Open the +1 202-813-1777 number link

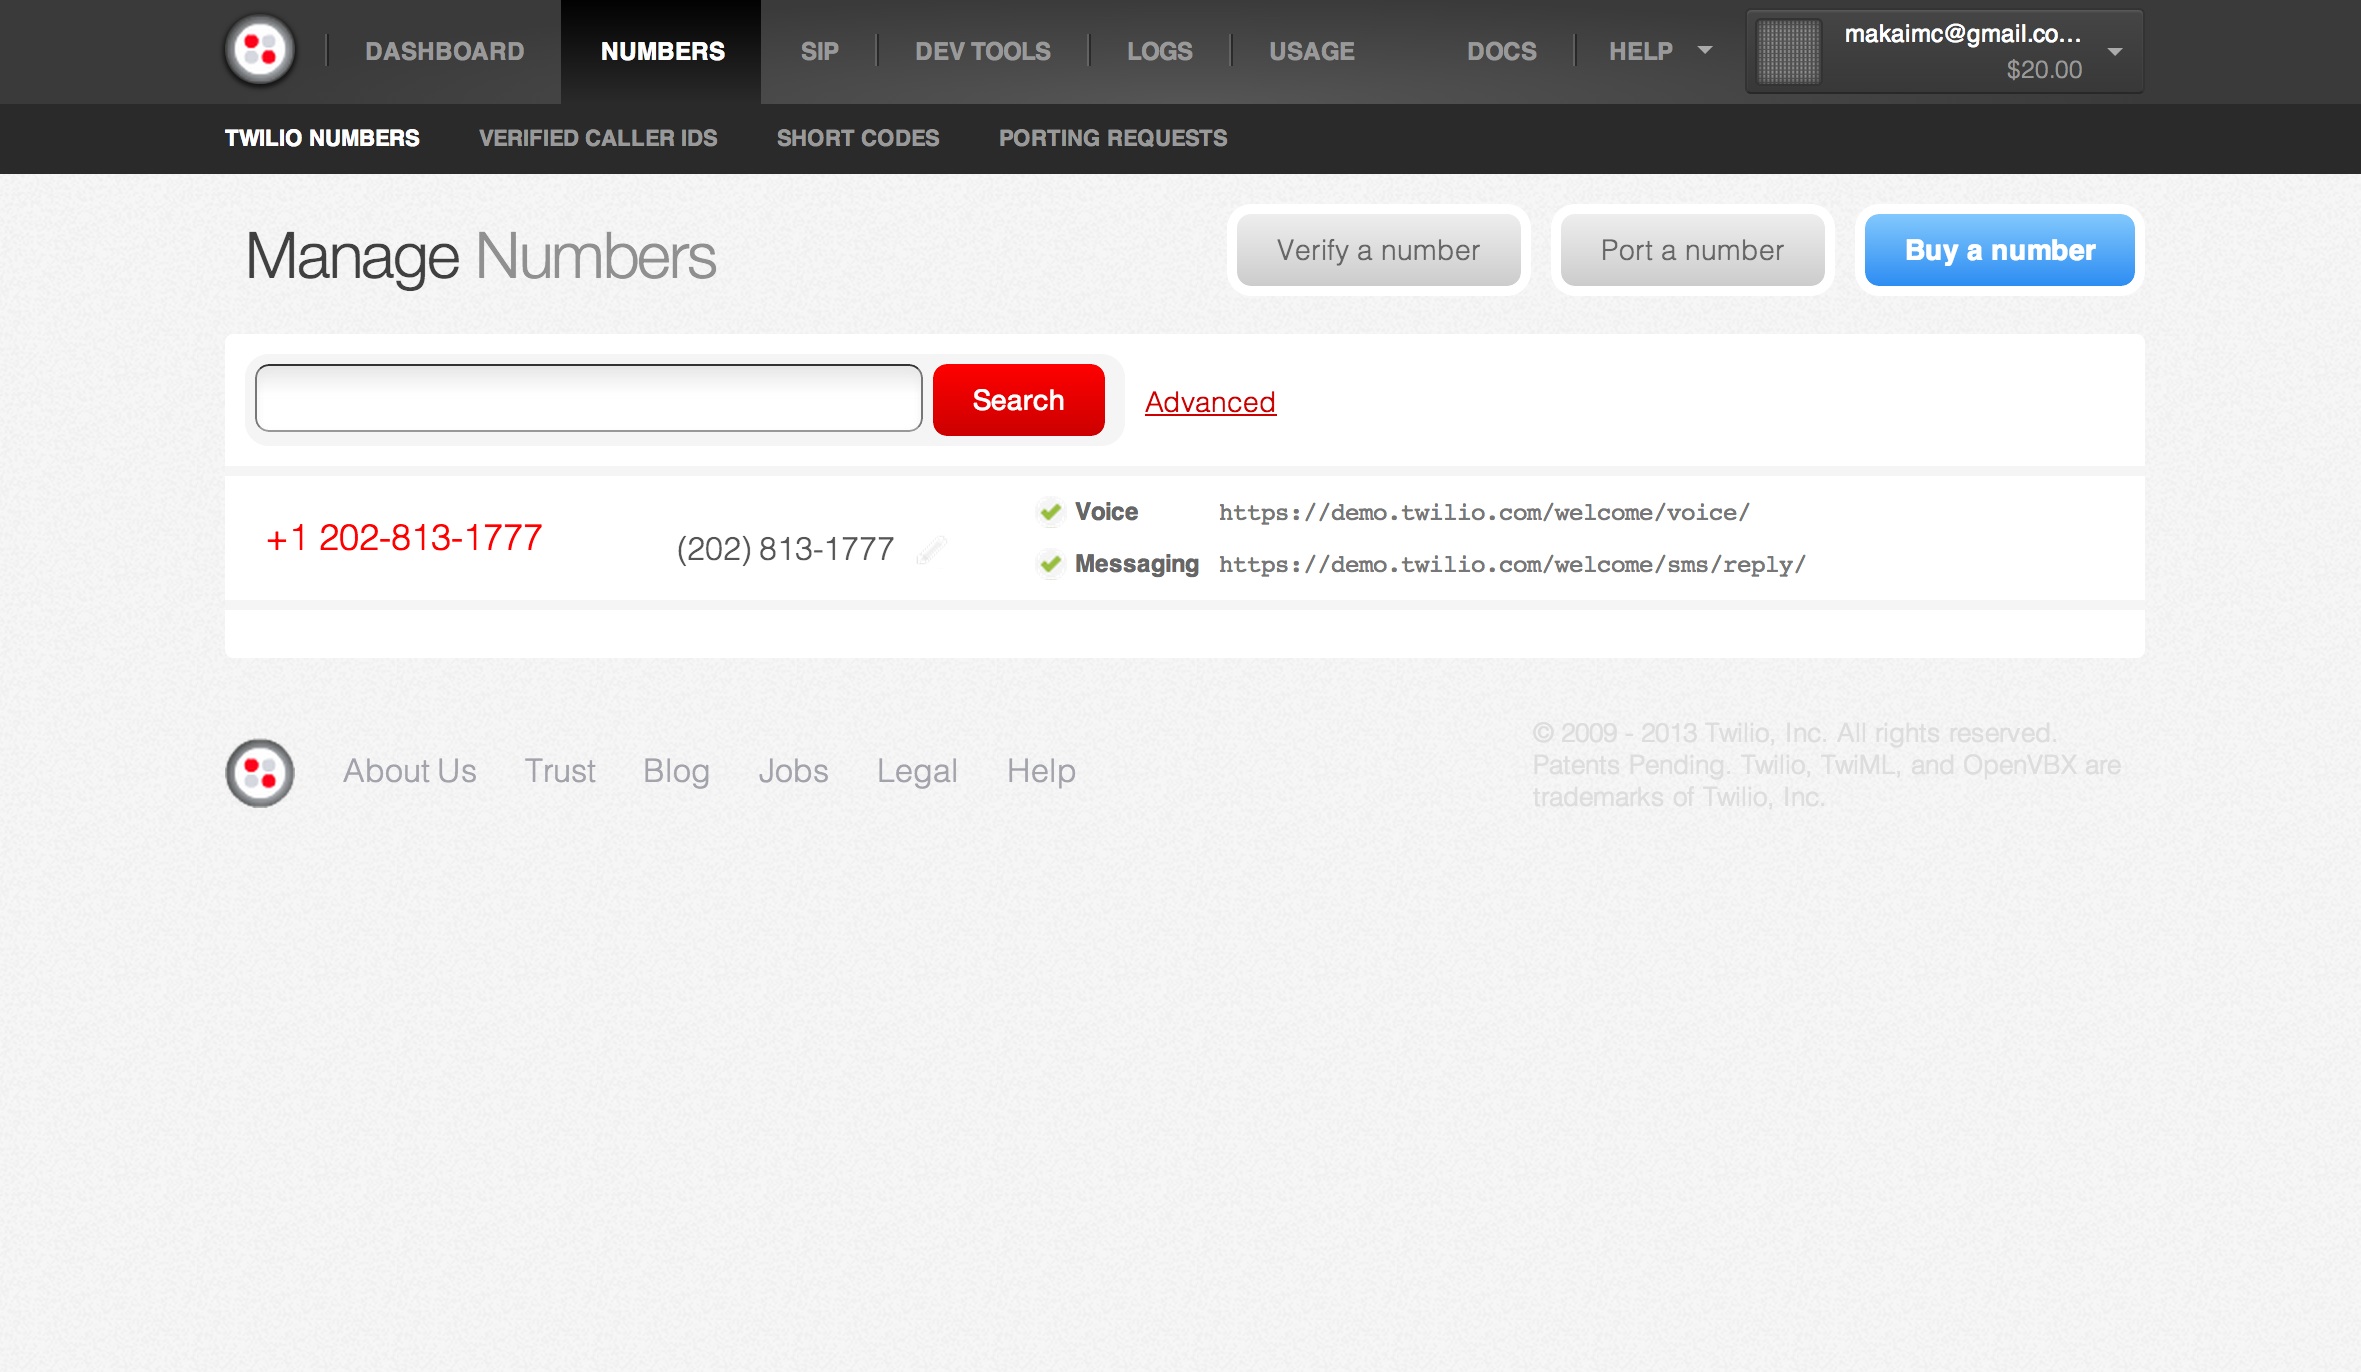click(x=404, y=538)
